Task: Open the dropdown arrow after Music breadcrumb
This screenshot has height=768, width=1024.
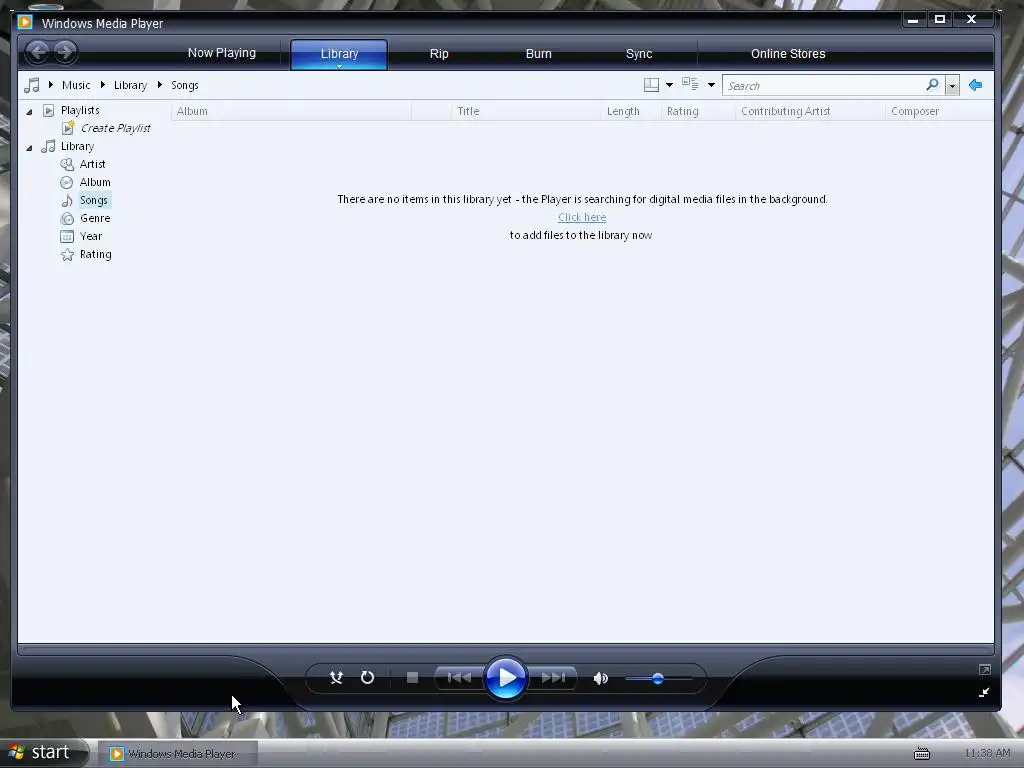Action: [x=103, y=85]
